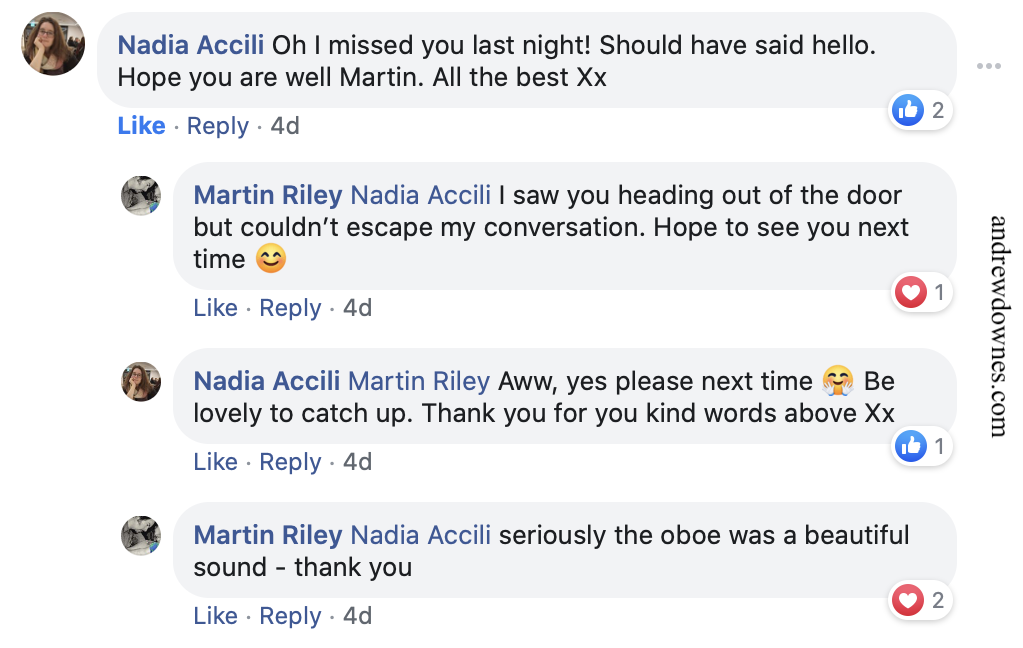The width and height of the screenshot is (1023, 648).
Task: Click the heart reaction on the oboe comment
Action: click(x=908, y=600)
